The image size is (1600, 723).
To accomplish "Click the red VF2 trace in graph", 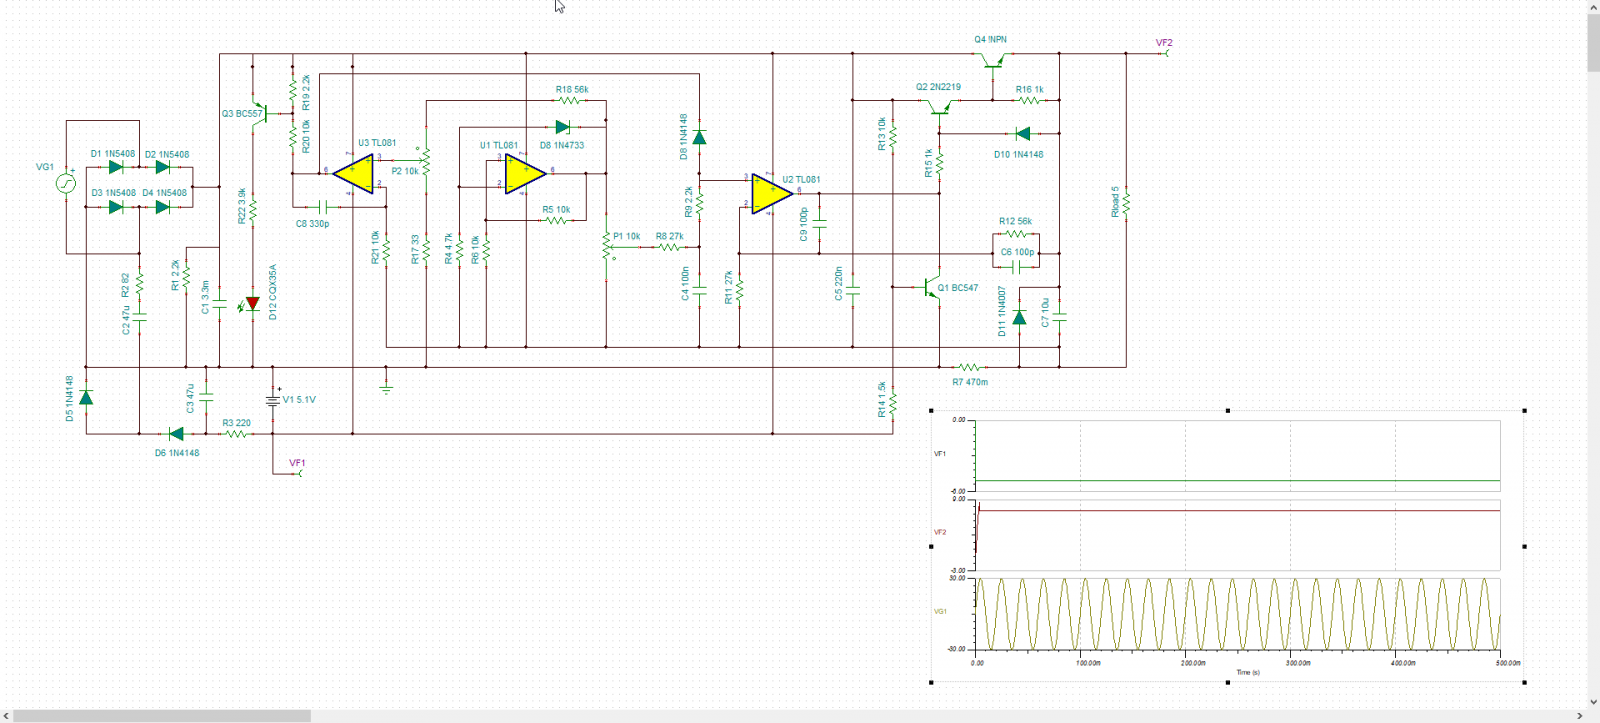I will tap(1238, 511).
